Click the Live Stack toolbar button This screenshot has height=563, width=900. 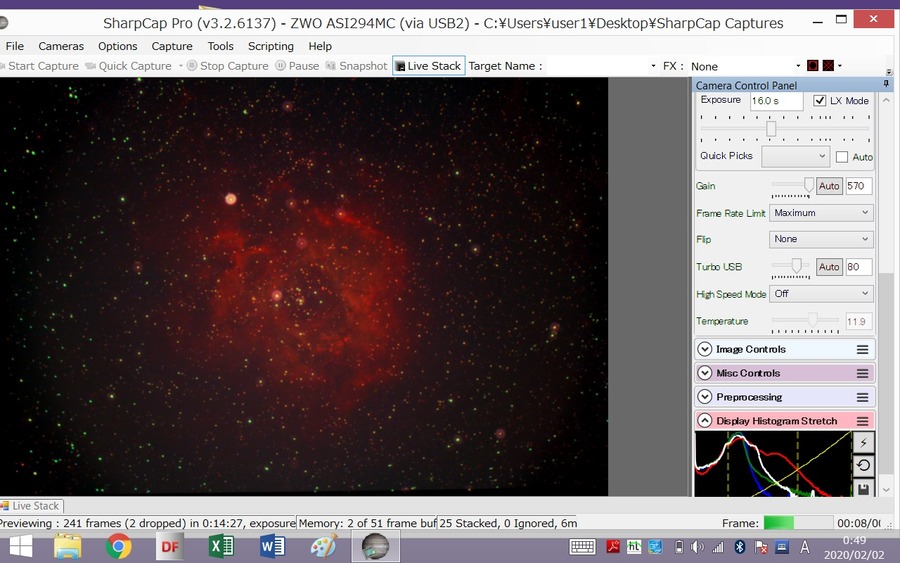click(x=428, y=66)
